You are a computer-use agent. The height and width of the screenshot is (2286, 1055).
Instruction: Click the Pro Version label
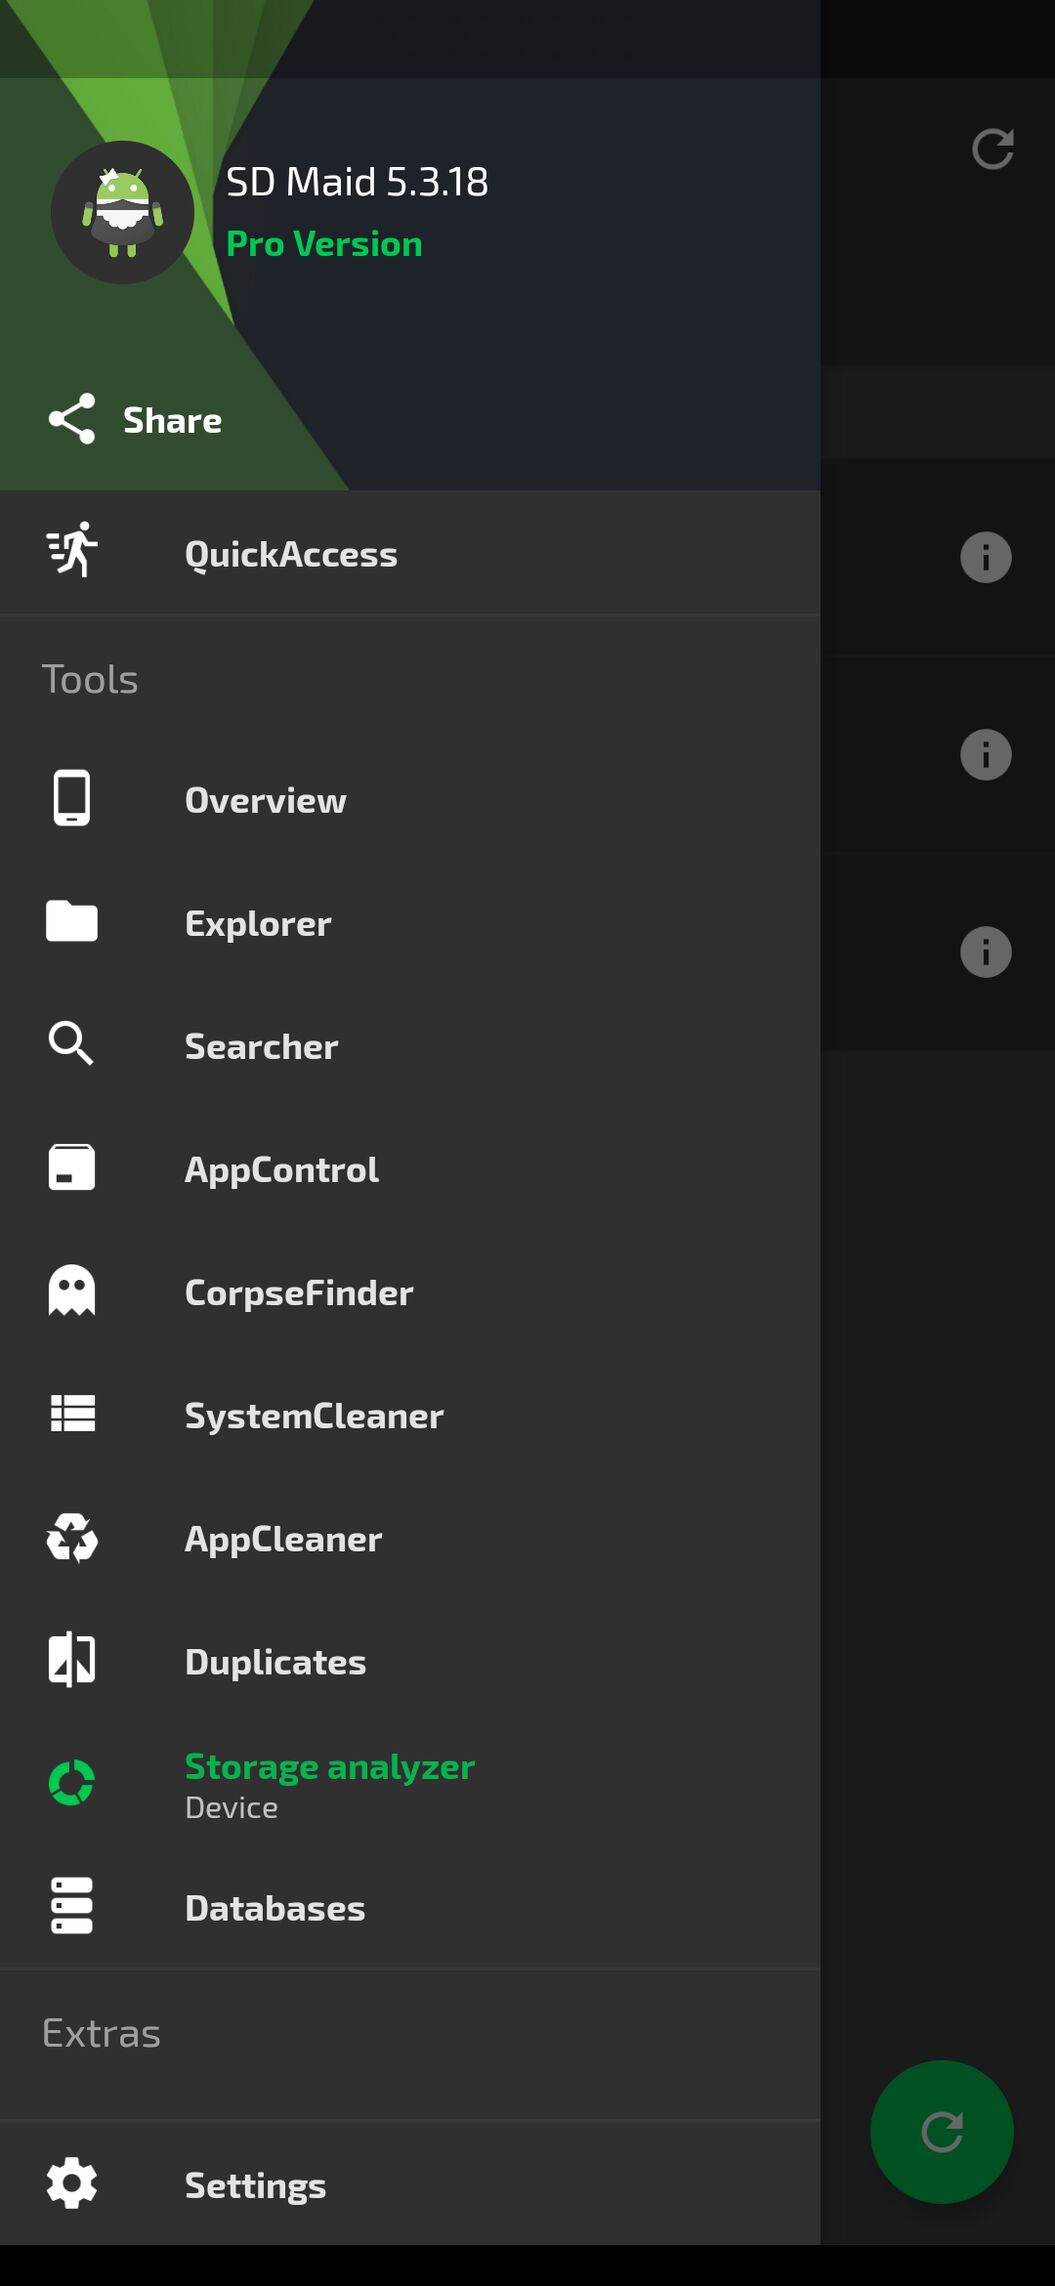point(324,244)
